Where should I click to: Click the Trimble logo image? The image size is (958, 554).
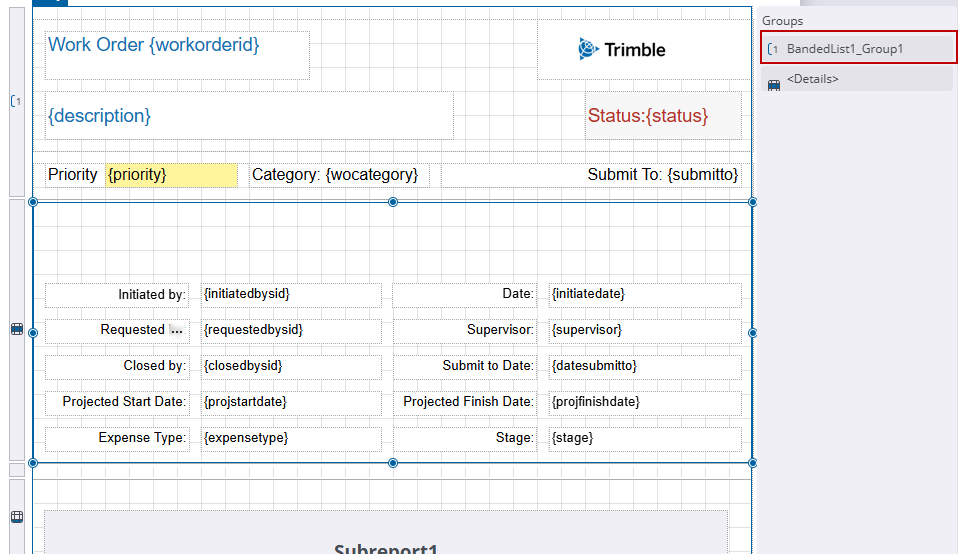621,49
